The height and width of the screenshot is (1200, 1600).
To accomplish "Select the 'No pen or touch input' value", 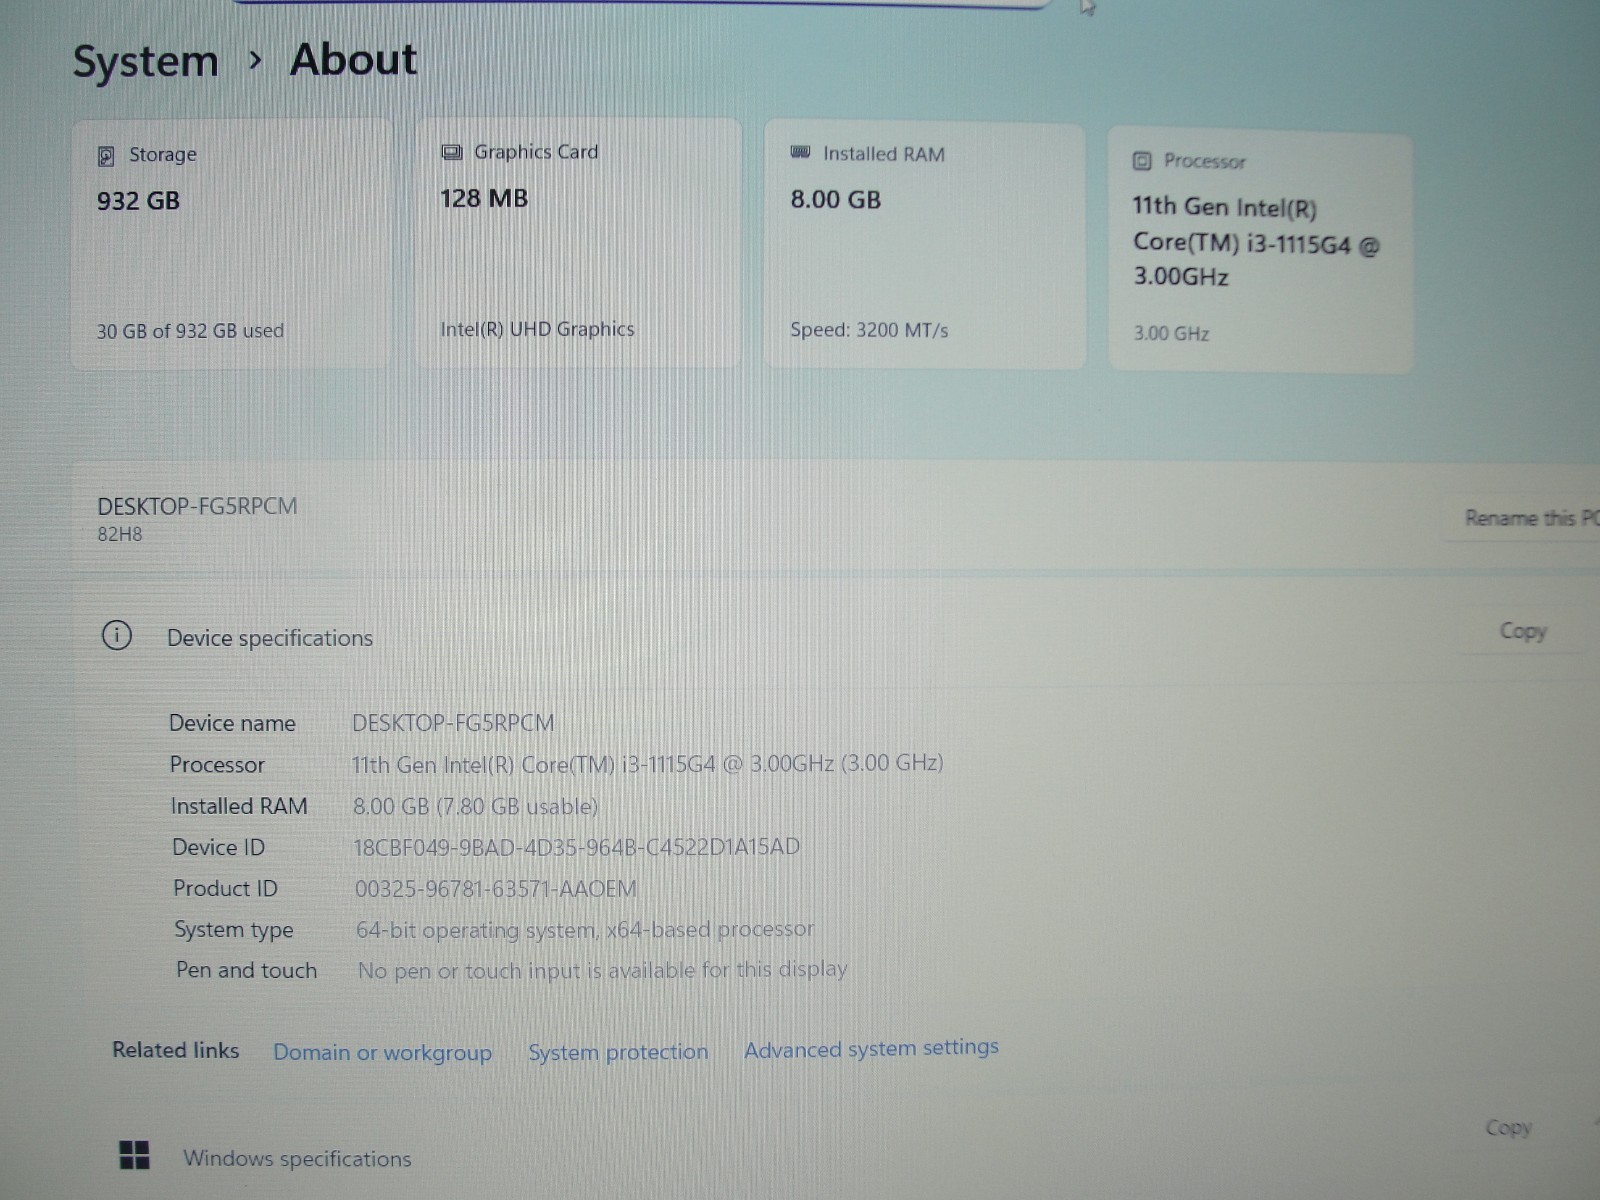I will tap(603, 969).
